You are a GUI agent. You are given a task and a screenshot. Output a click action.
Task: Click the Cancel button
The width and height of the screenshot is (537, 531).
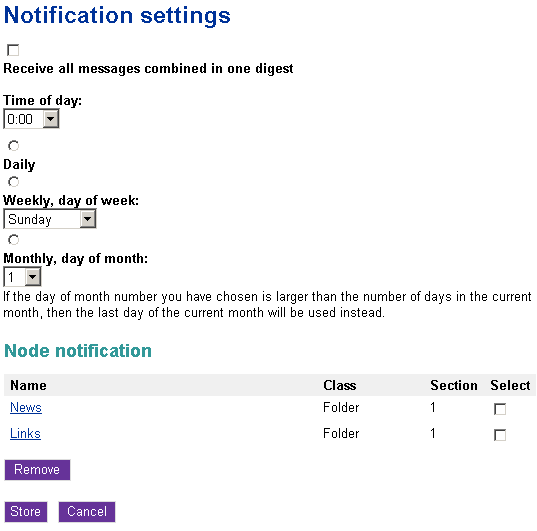[x=87, y=511]
